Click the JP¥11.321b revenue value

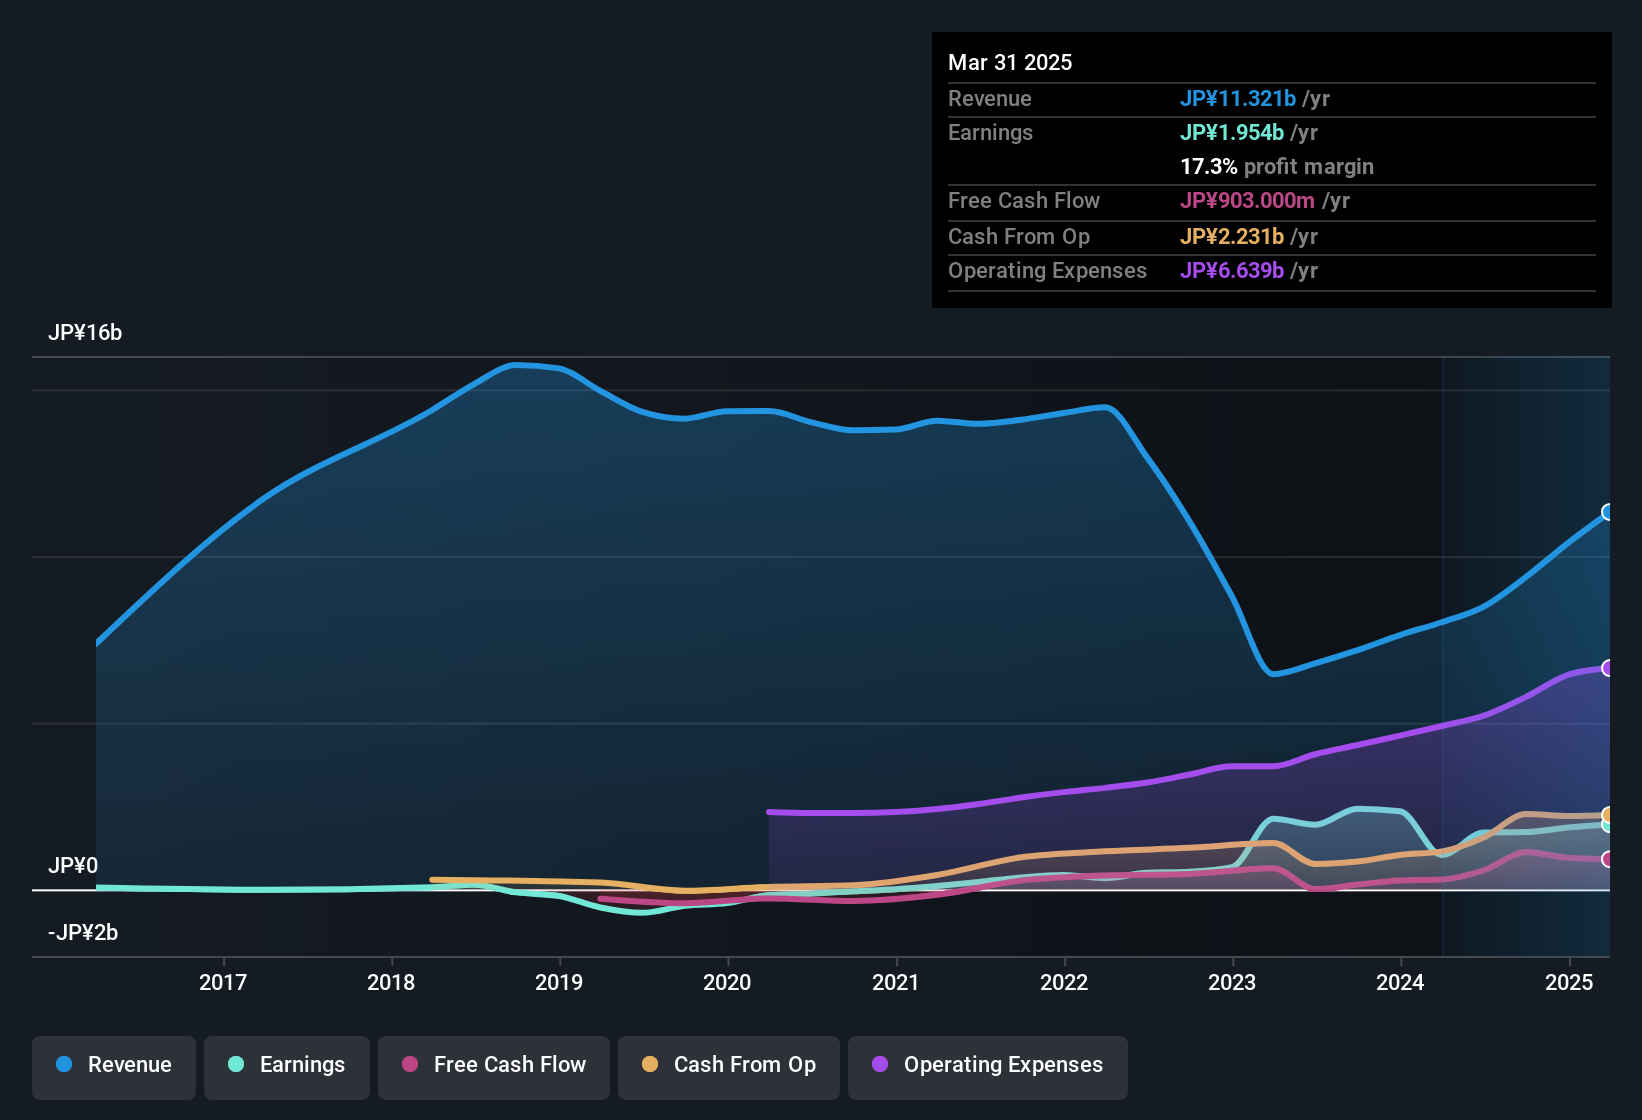point(1238,98)
